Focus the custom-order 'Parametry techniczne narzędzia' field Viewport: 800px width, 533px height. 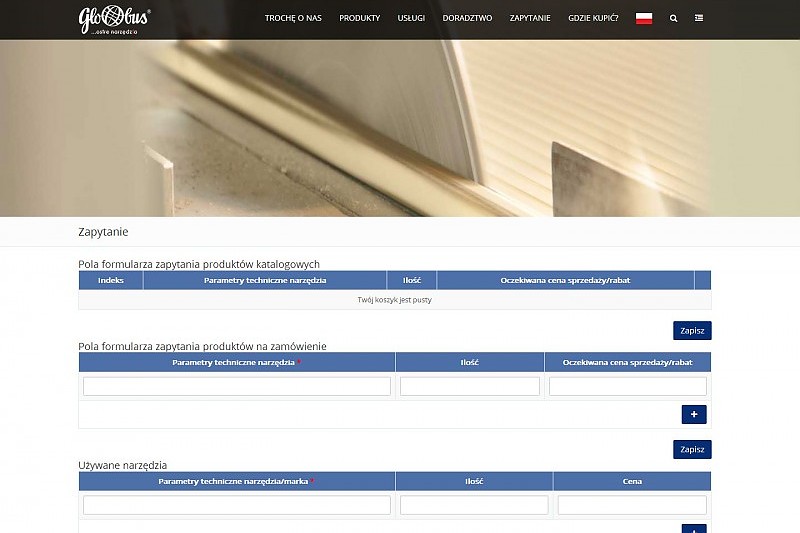coord(237,386)
